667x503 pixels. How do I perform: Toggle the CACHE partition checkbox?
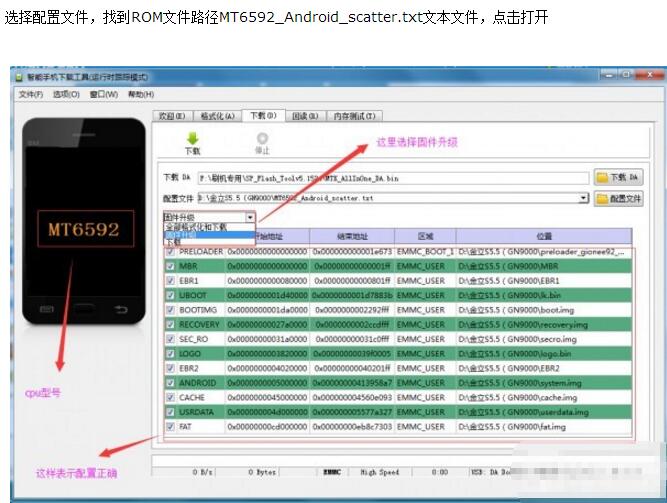click(x=171, y=397)
